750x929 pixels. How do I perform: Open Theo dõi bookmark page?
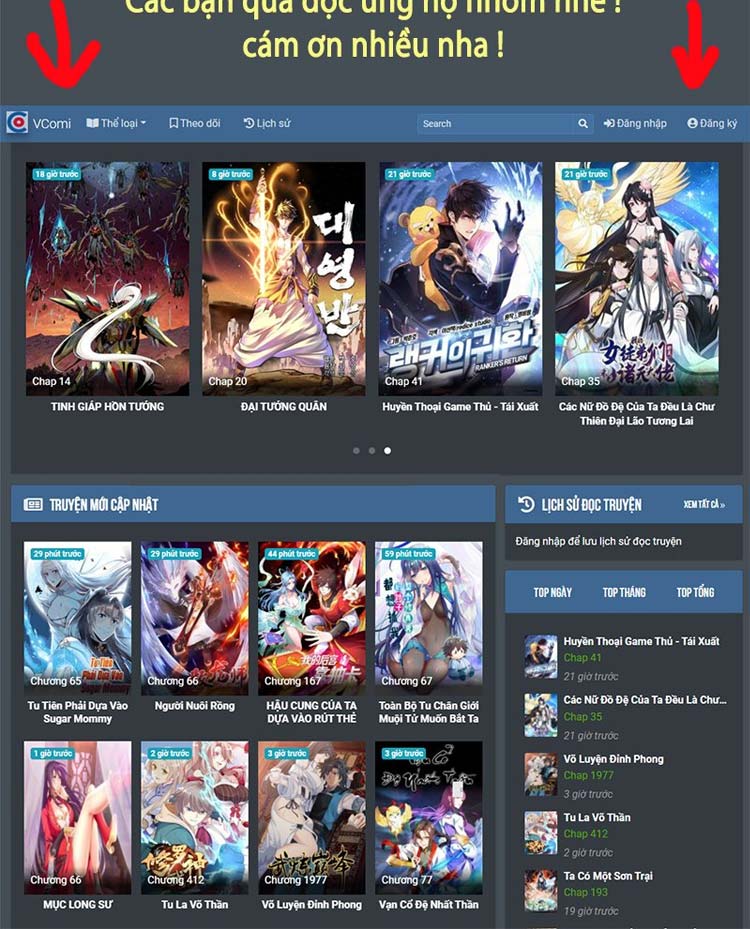pos(195,124)
